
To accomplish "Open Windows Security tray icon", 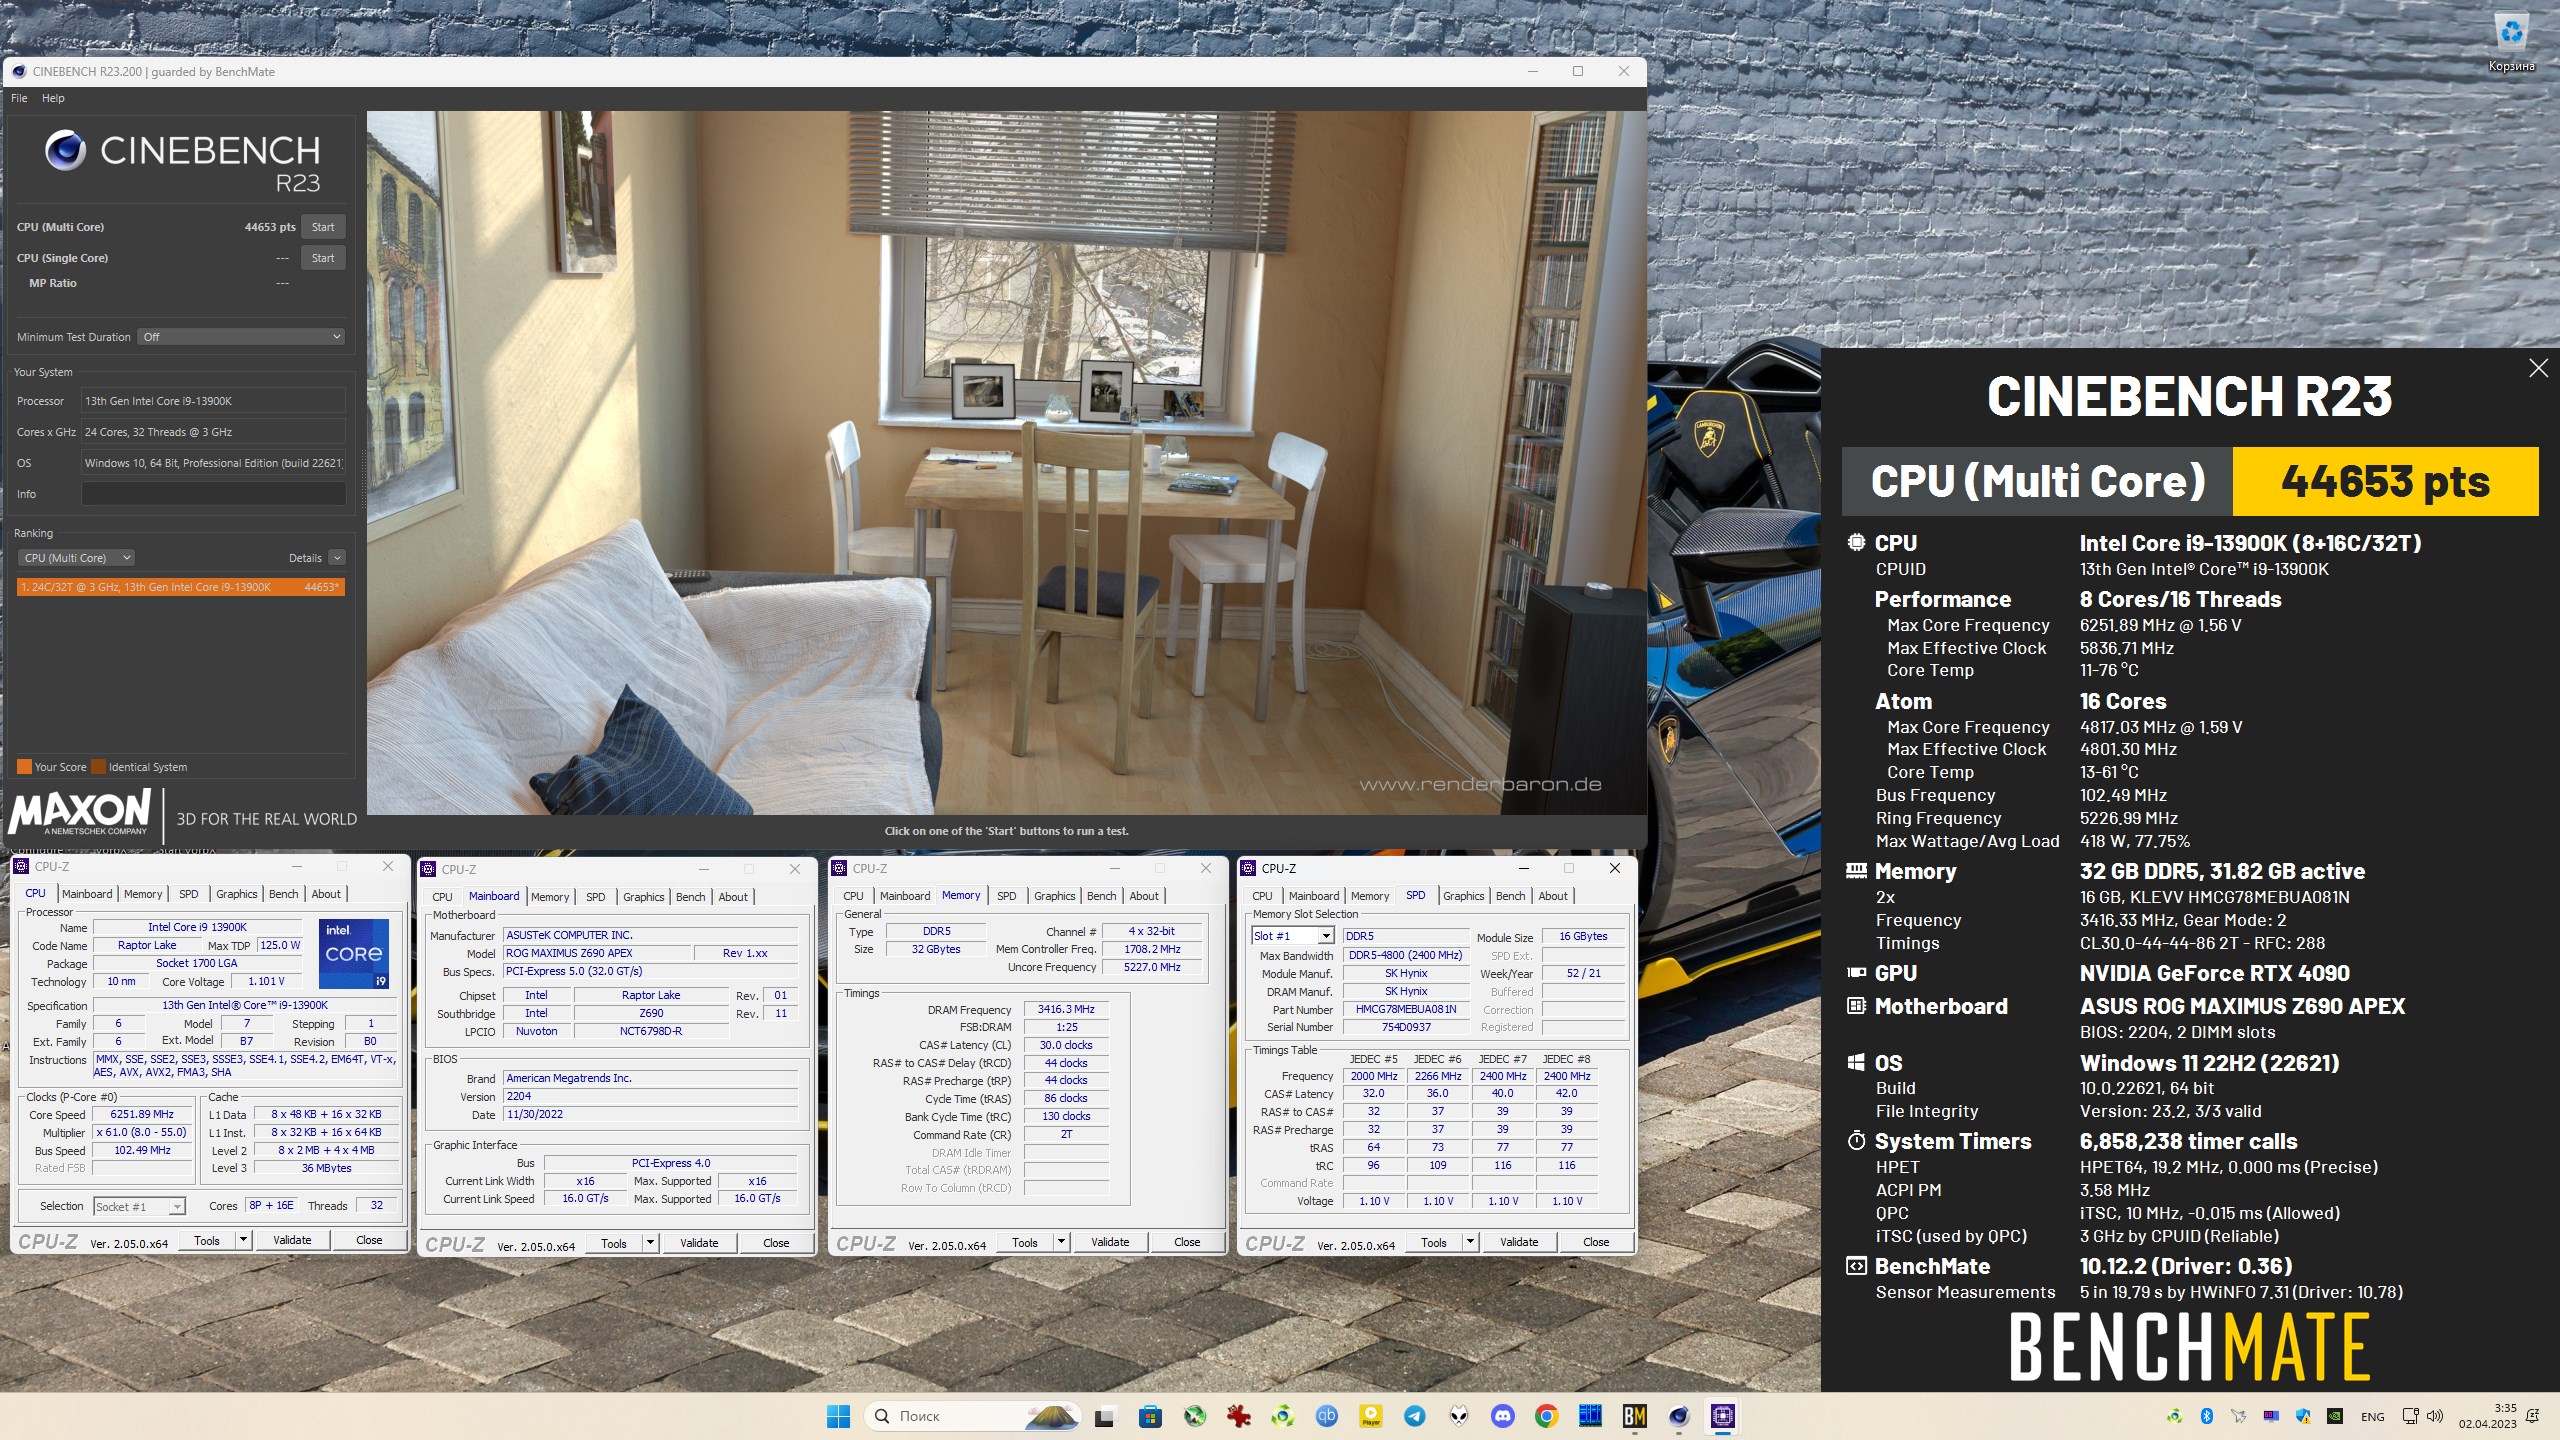I will coord(2302,1416).
